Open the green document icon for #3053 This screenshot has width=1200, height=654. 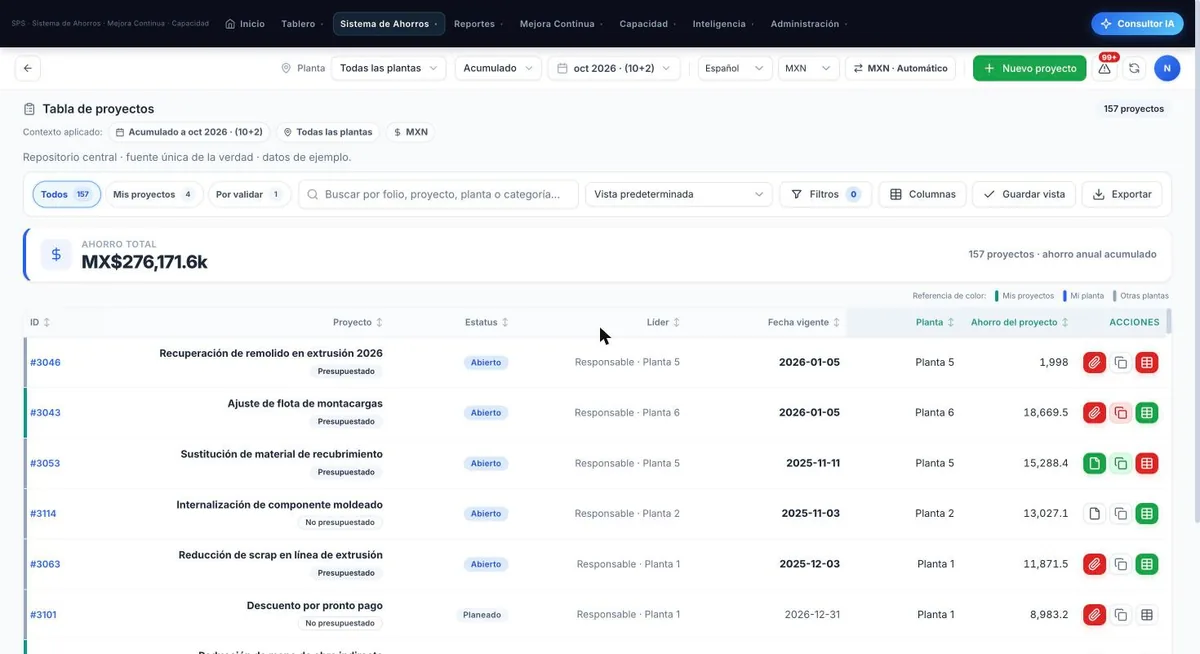tap(1094, 463)
